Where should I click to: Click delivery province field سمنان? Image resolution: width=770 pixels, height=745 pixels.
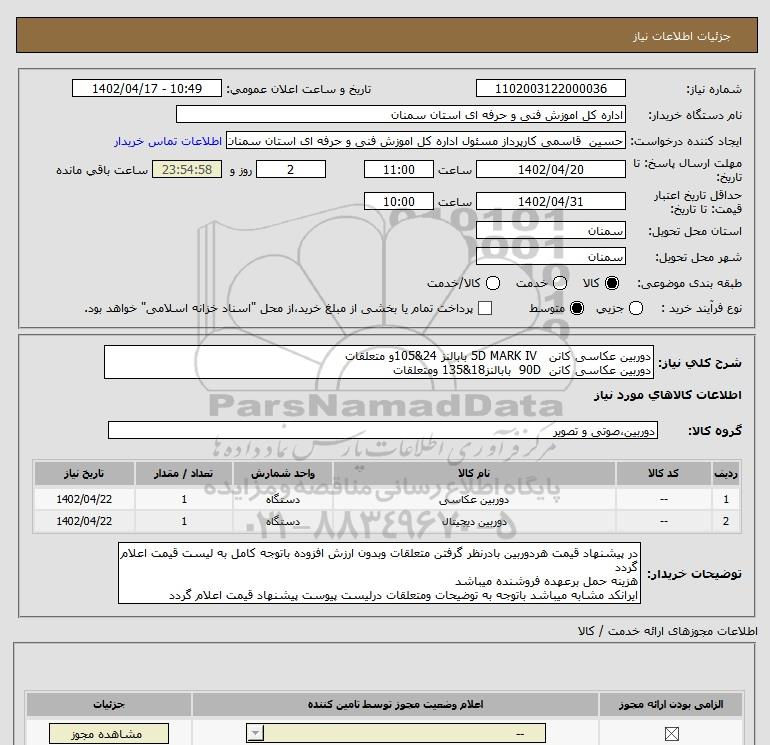click(x=550, y=231)
